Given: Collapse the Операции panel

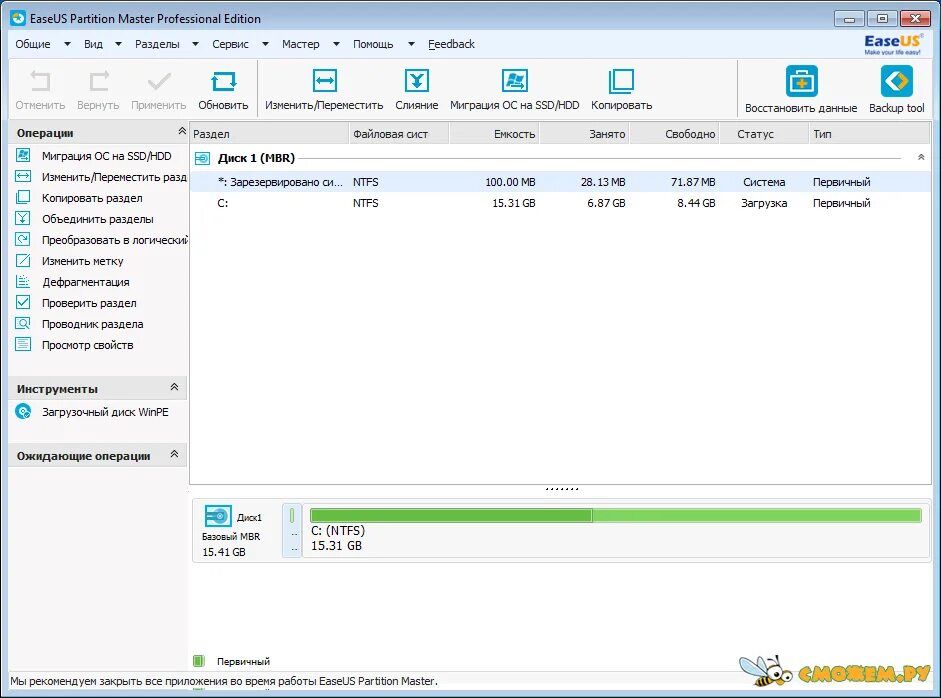Looking at the screenshot, I should click(181, 131).
